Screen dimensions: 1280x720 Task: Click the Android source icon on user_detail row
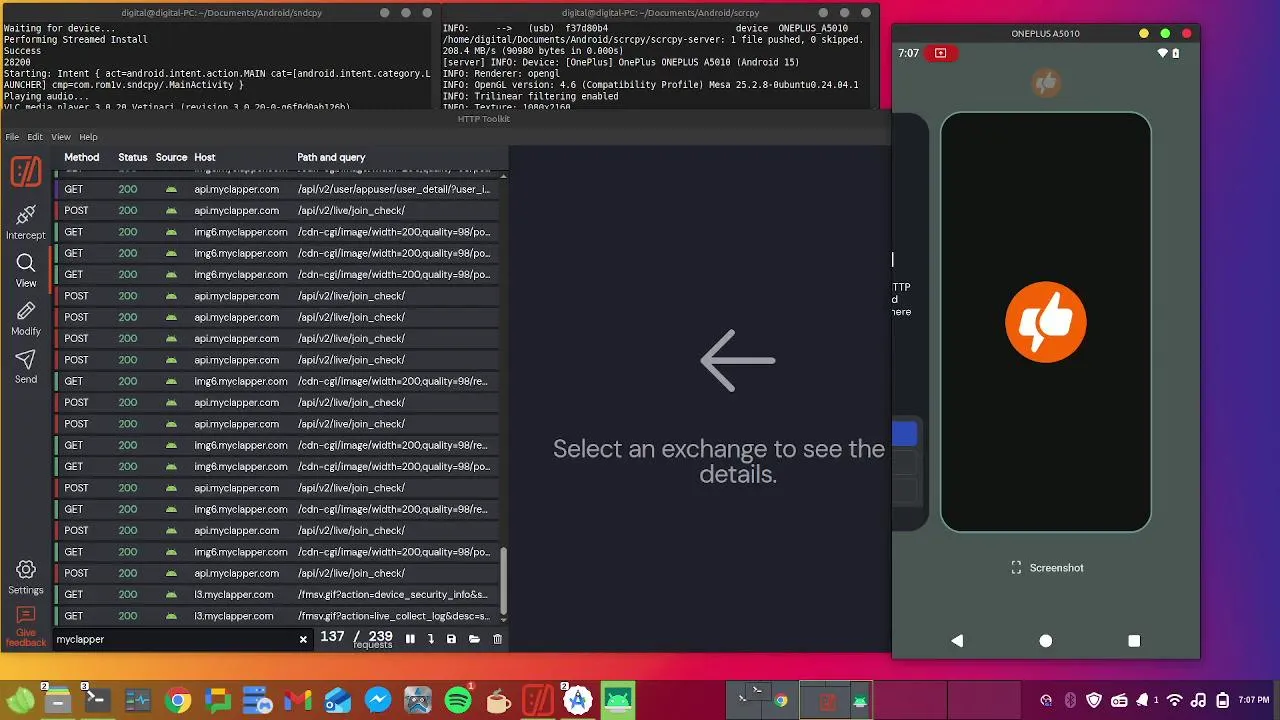(x=171, y=189)
